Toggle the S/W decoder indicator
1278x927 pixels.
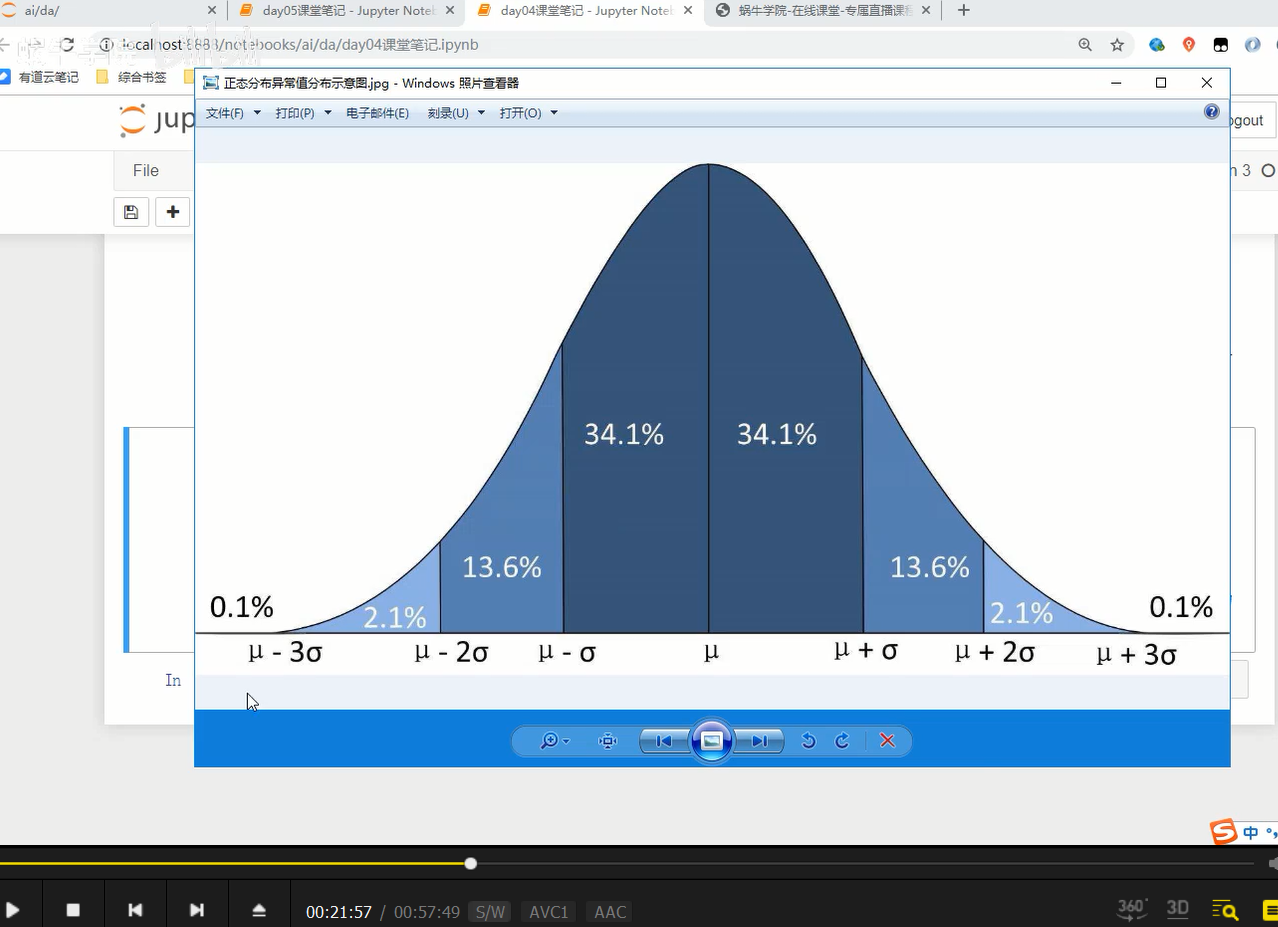click(x=490, y=911)
